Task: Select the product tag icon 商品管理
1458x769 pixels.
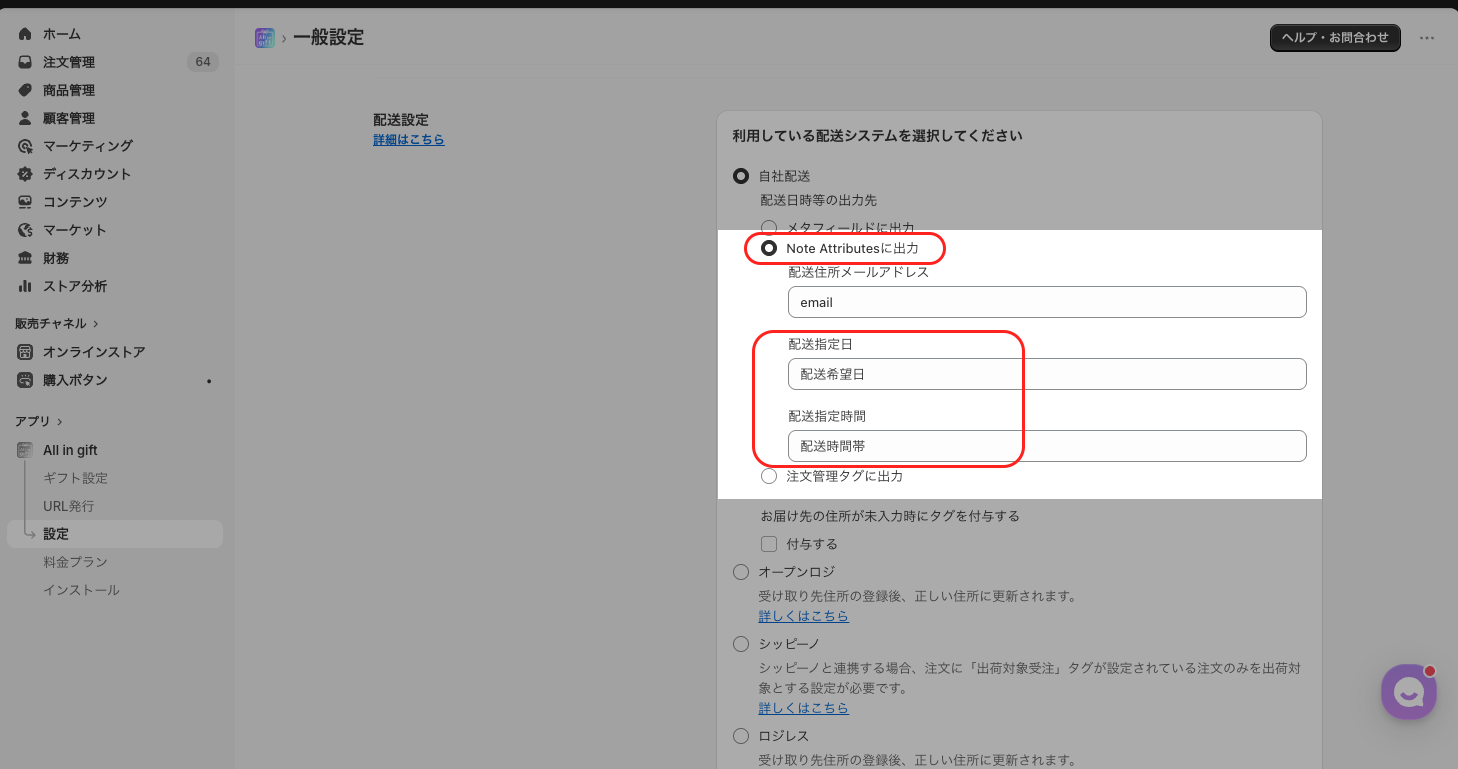Action: click(25, 90)
